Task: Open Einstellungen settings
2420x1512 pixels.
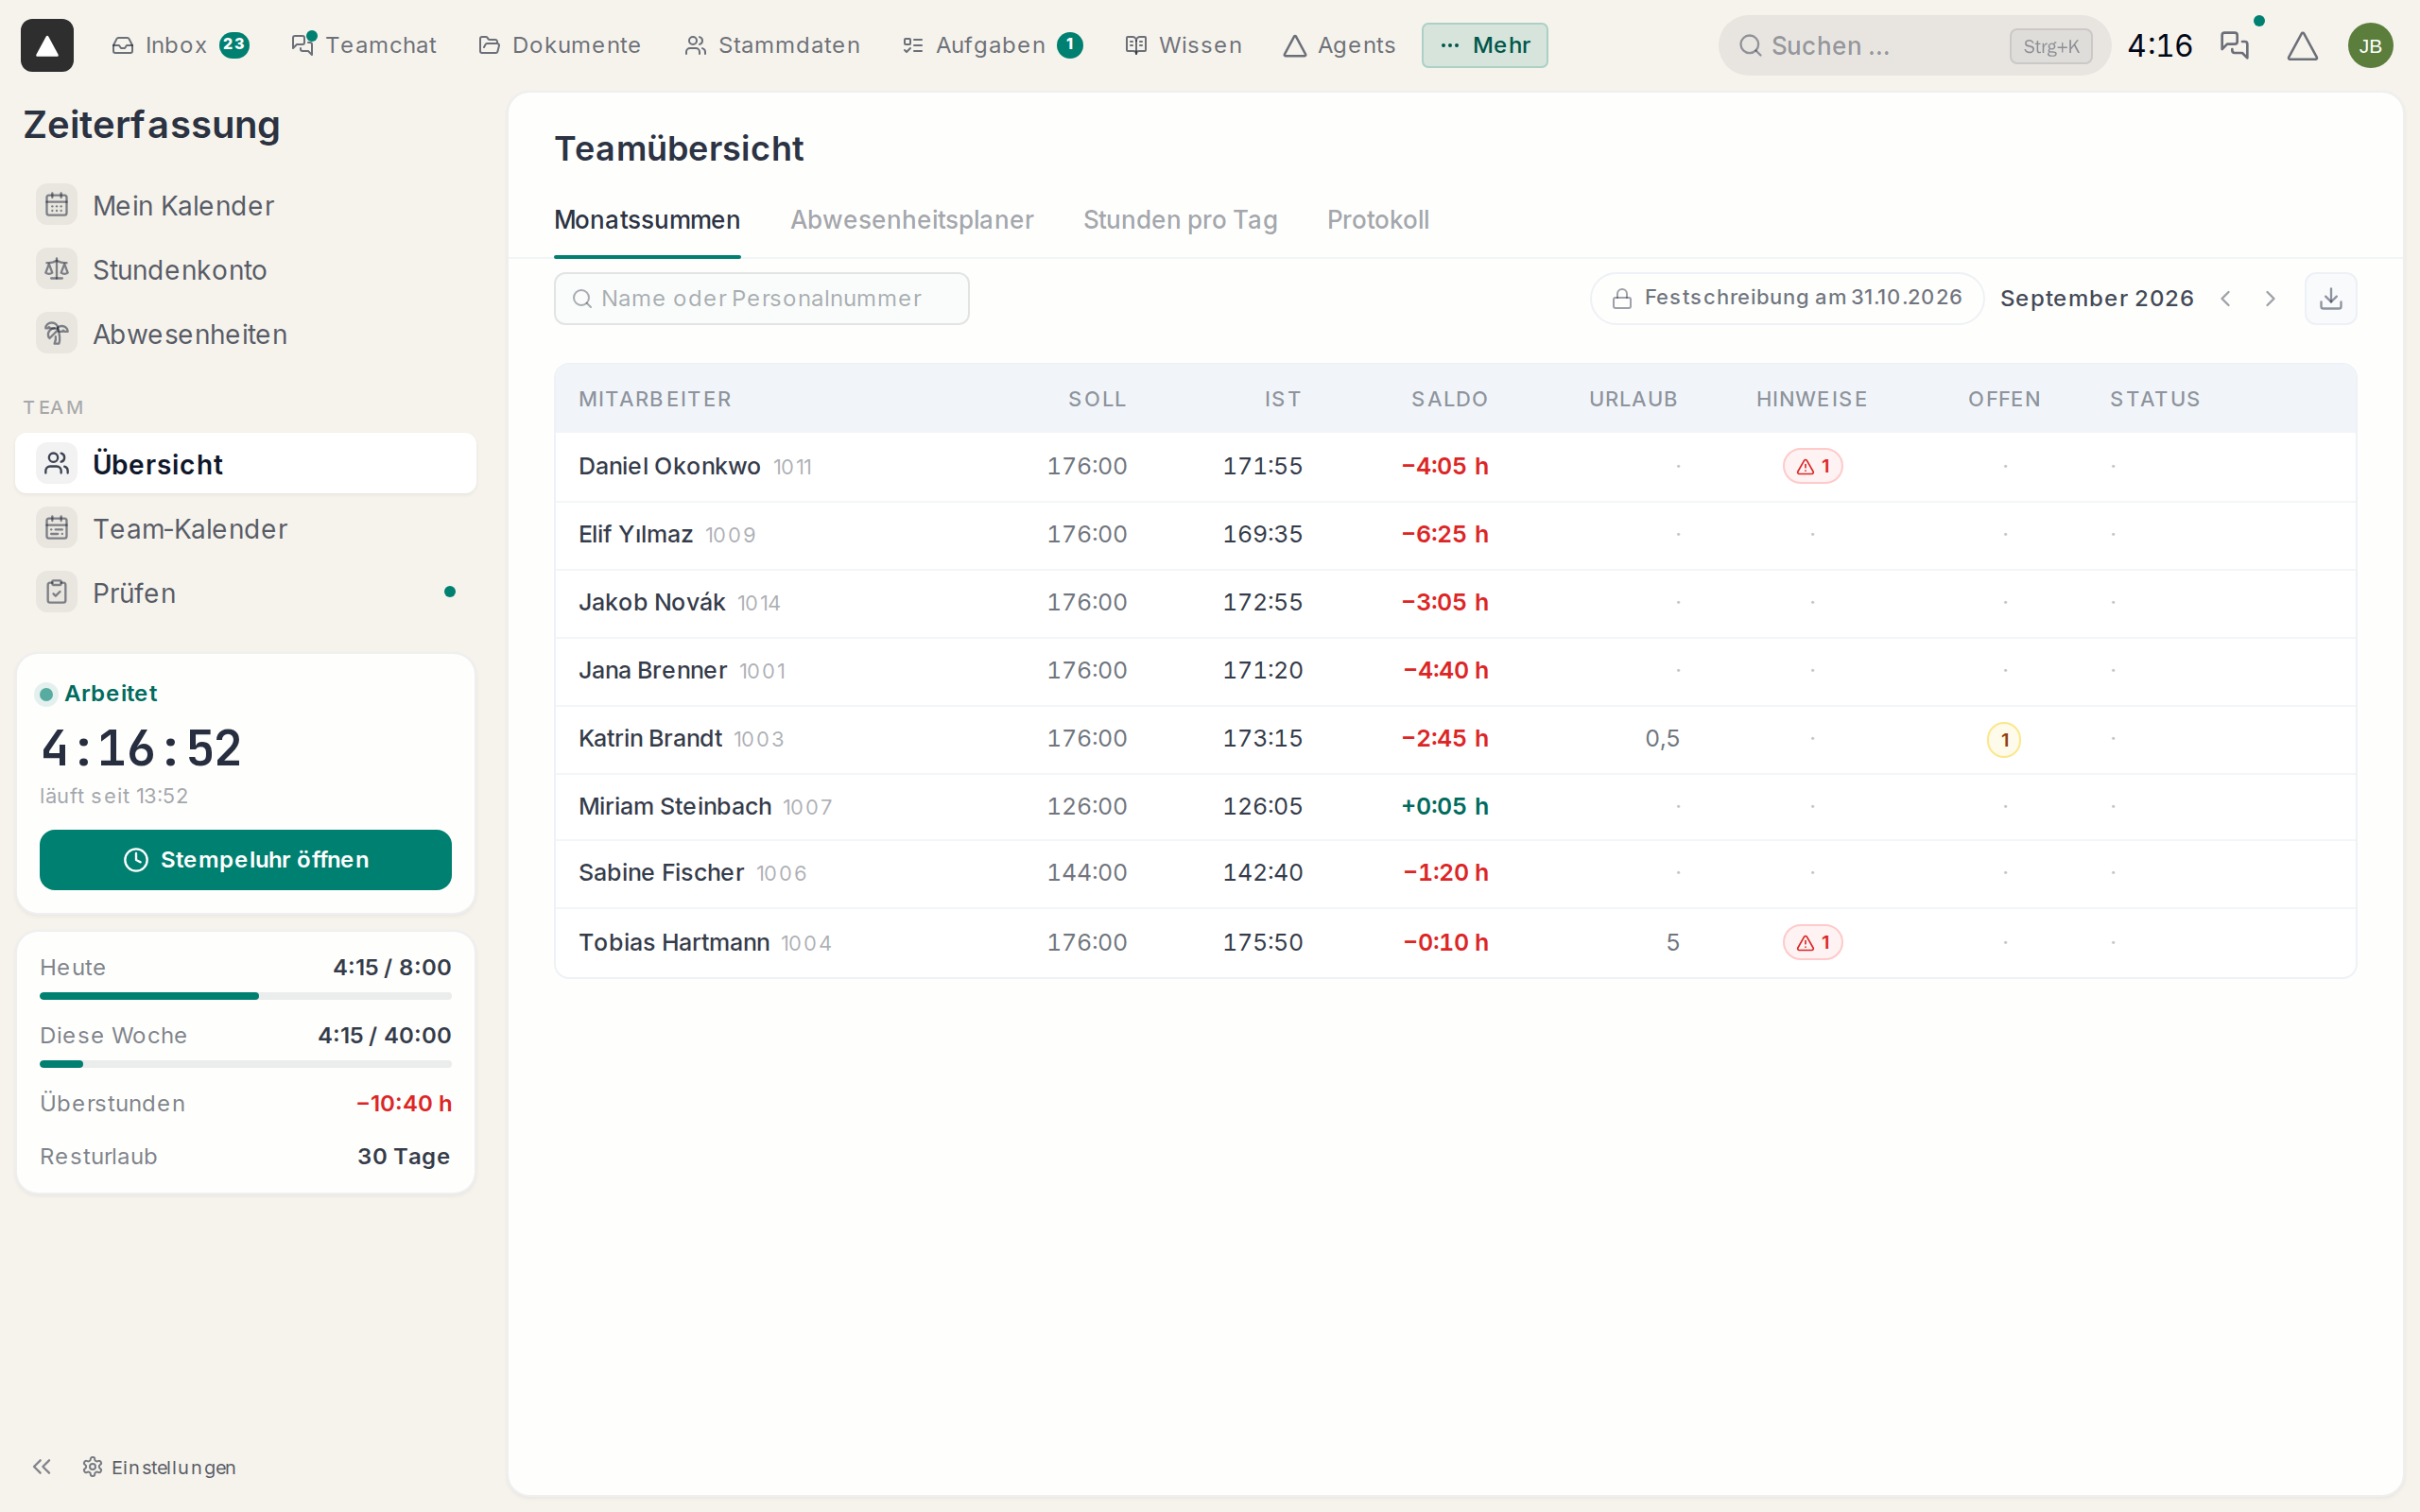Action: [160, 1466]
